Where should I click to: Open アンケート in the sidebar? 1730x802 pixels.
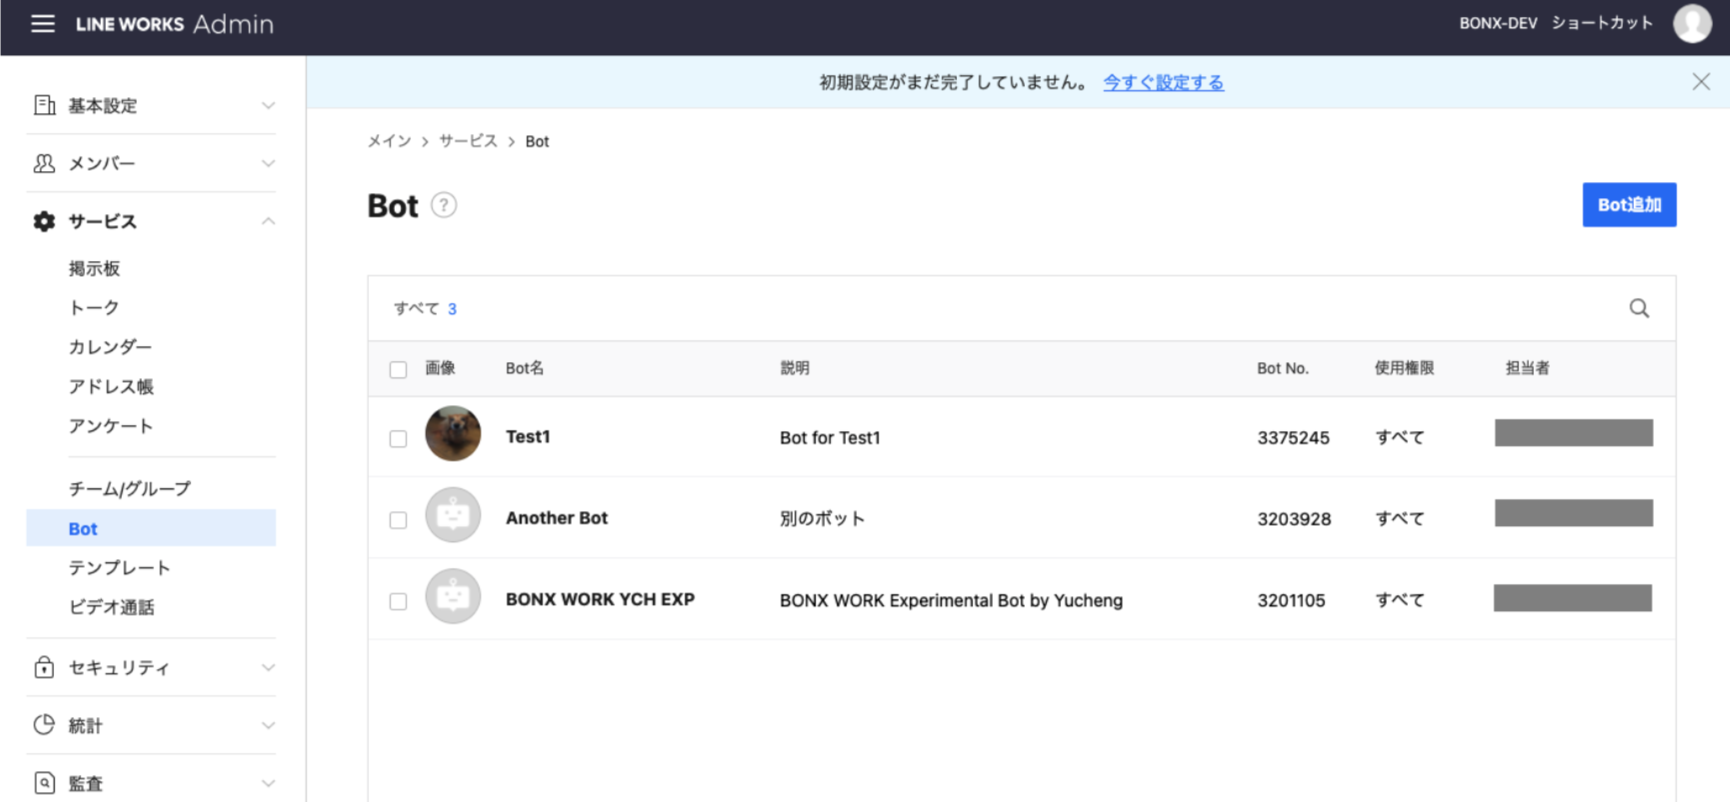tap(111, 426)
